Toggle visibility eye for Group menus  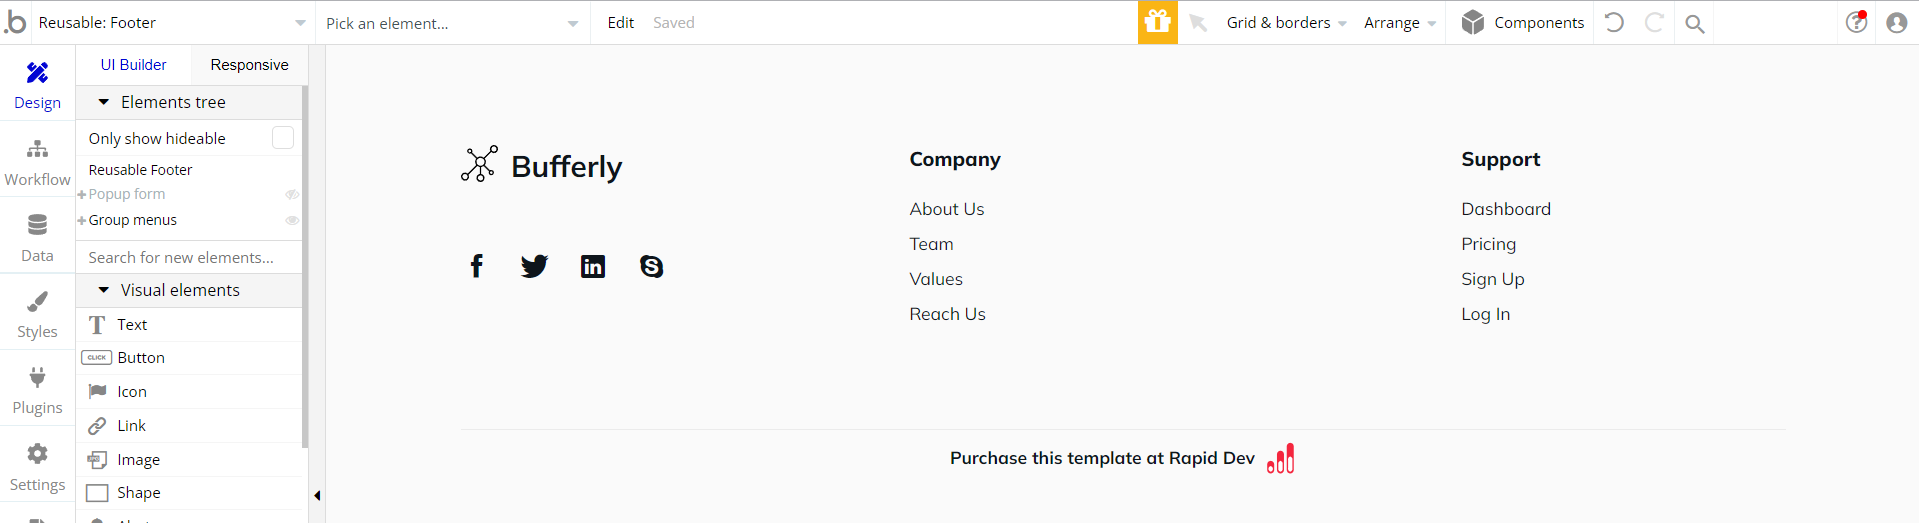(292, 220)
